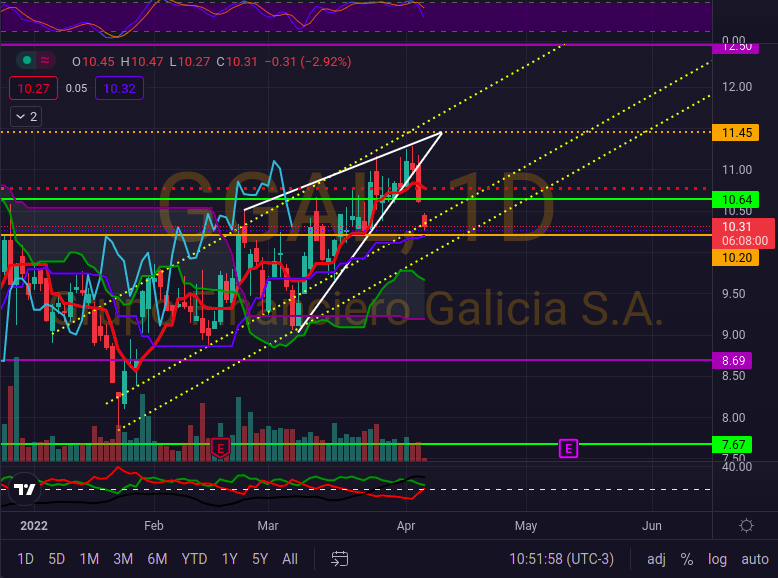This screenshot has height=578, width=778.
Task: Click the TradingView logo
Action: [x=24, y=490]
